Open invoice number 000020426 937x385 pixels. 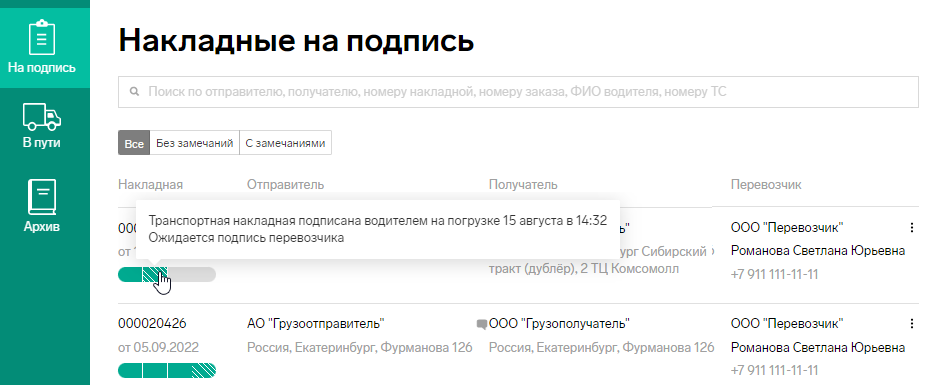point(152,324)
